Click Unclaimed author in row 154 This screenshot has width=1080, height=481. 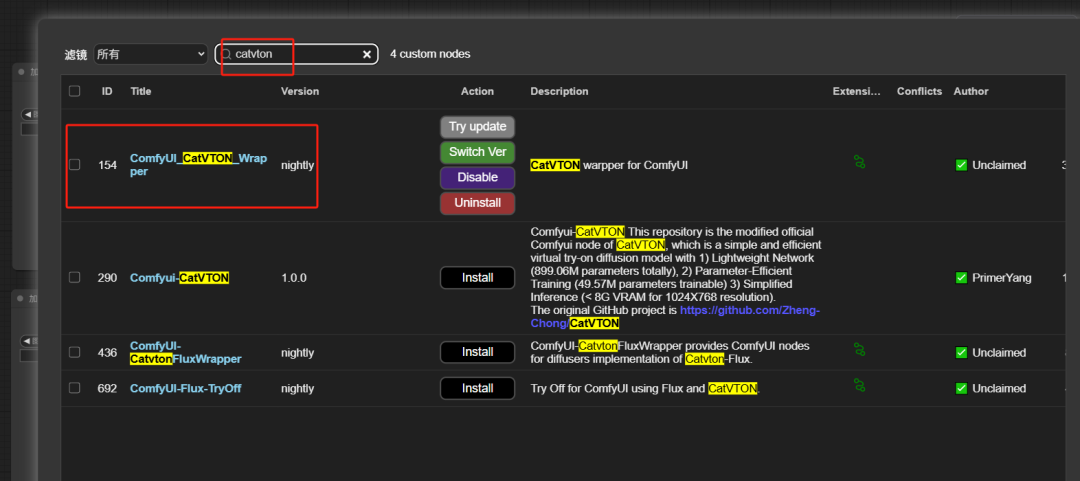coord(999,165)
